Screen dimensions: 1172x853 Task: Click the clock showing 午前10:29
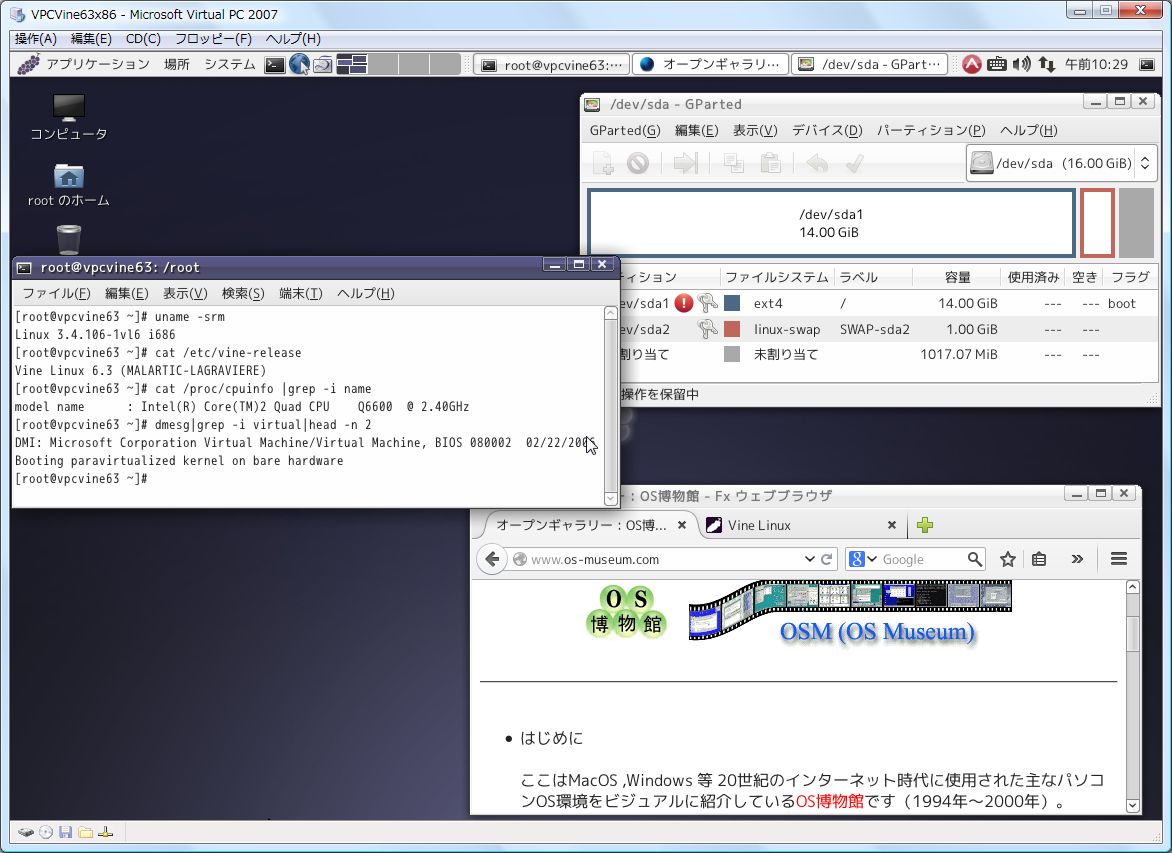1096,64
